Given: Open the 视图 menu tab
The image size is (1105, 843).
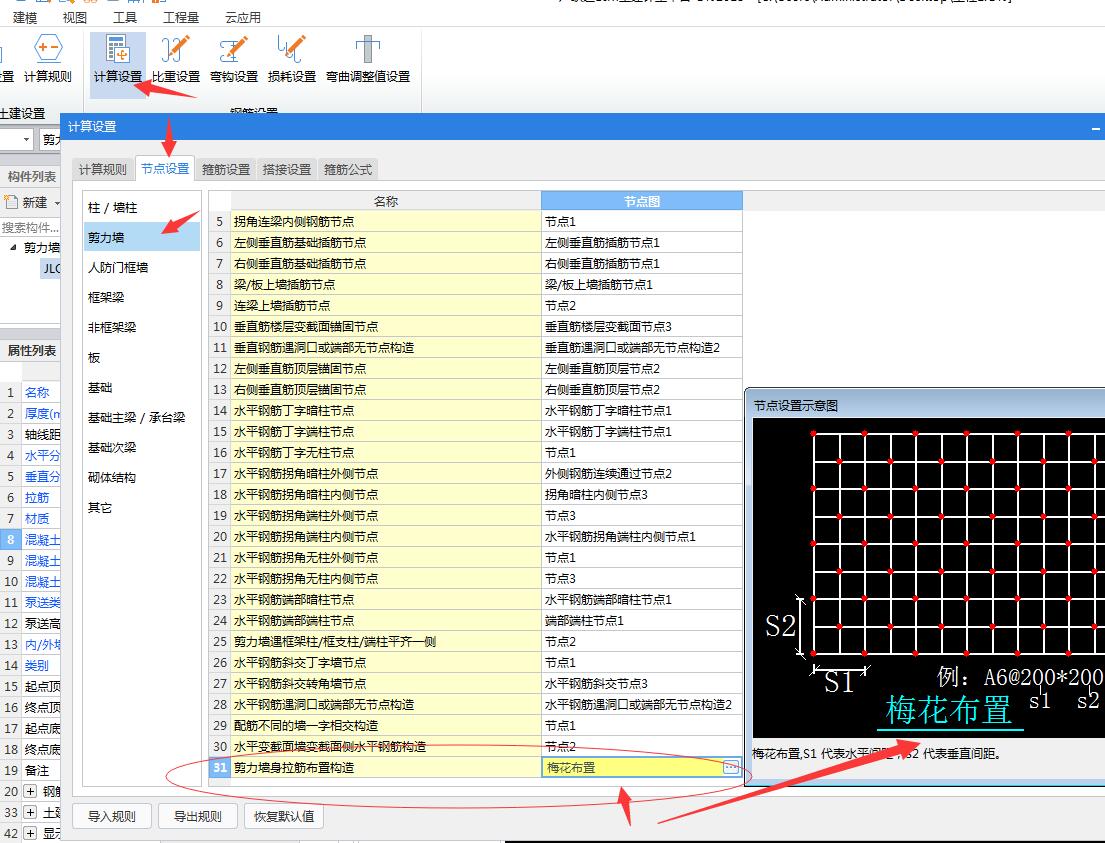Looking at the screenshot, I should [x=75, y=18].
